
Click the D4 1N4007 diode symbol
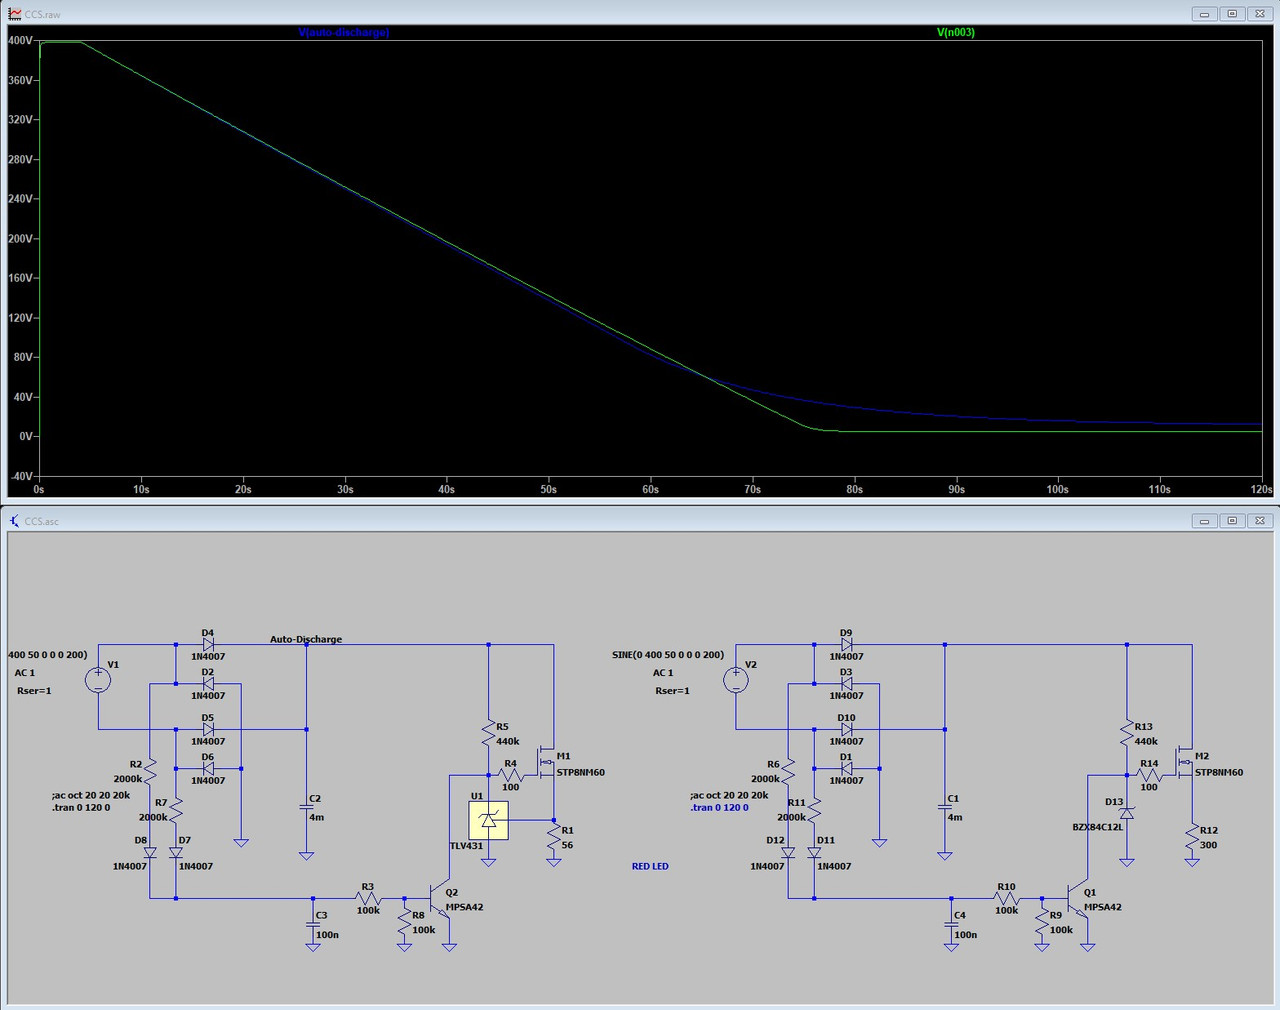[x=208, y=645]
